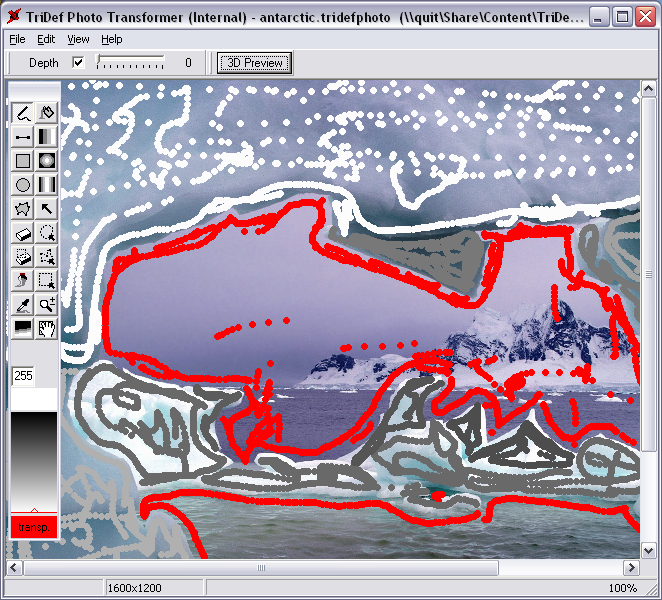Select the eyedropper tool

point(22,304)
